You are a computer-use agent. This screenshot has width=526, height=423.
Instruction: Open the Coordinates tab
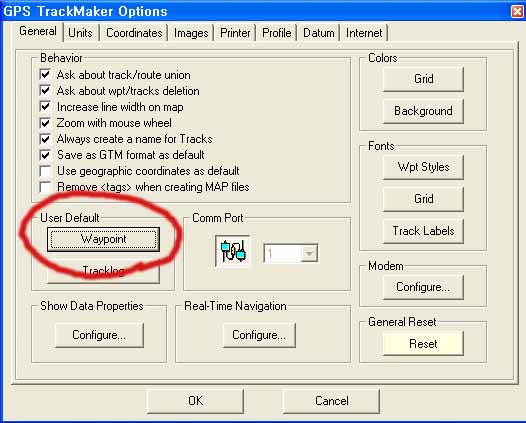[x=134, y=33]
